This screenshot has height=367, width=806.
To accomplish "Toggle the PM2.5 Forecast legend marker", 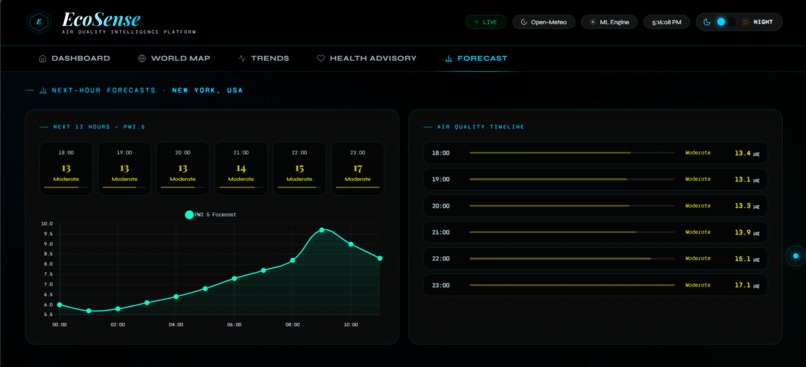I will pos(189,215).
